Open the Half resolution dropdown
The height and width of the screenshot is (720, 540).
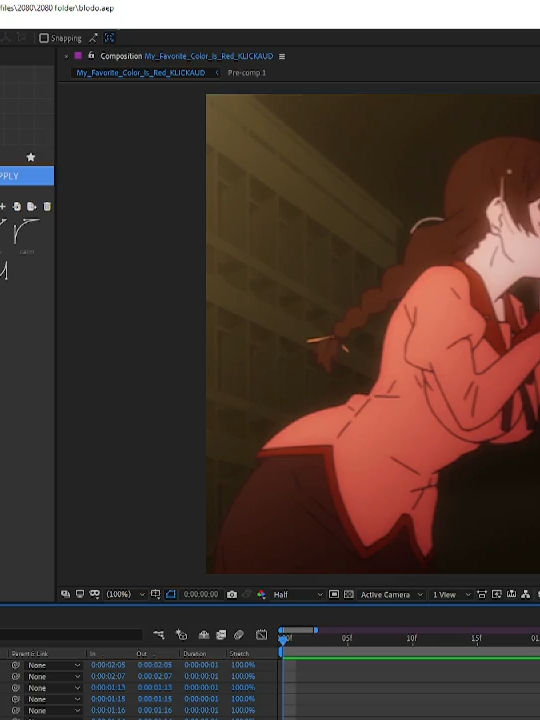coord(298,595)
